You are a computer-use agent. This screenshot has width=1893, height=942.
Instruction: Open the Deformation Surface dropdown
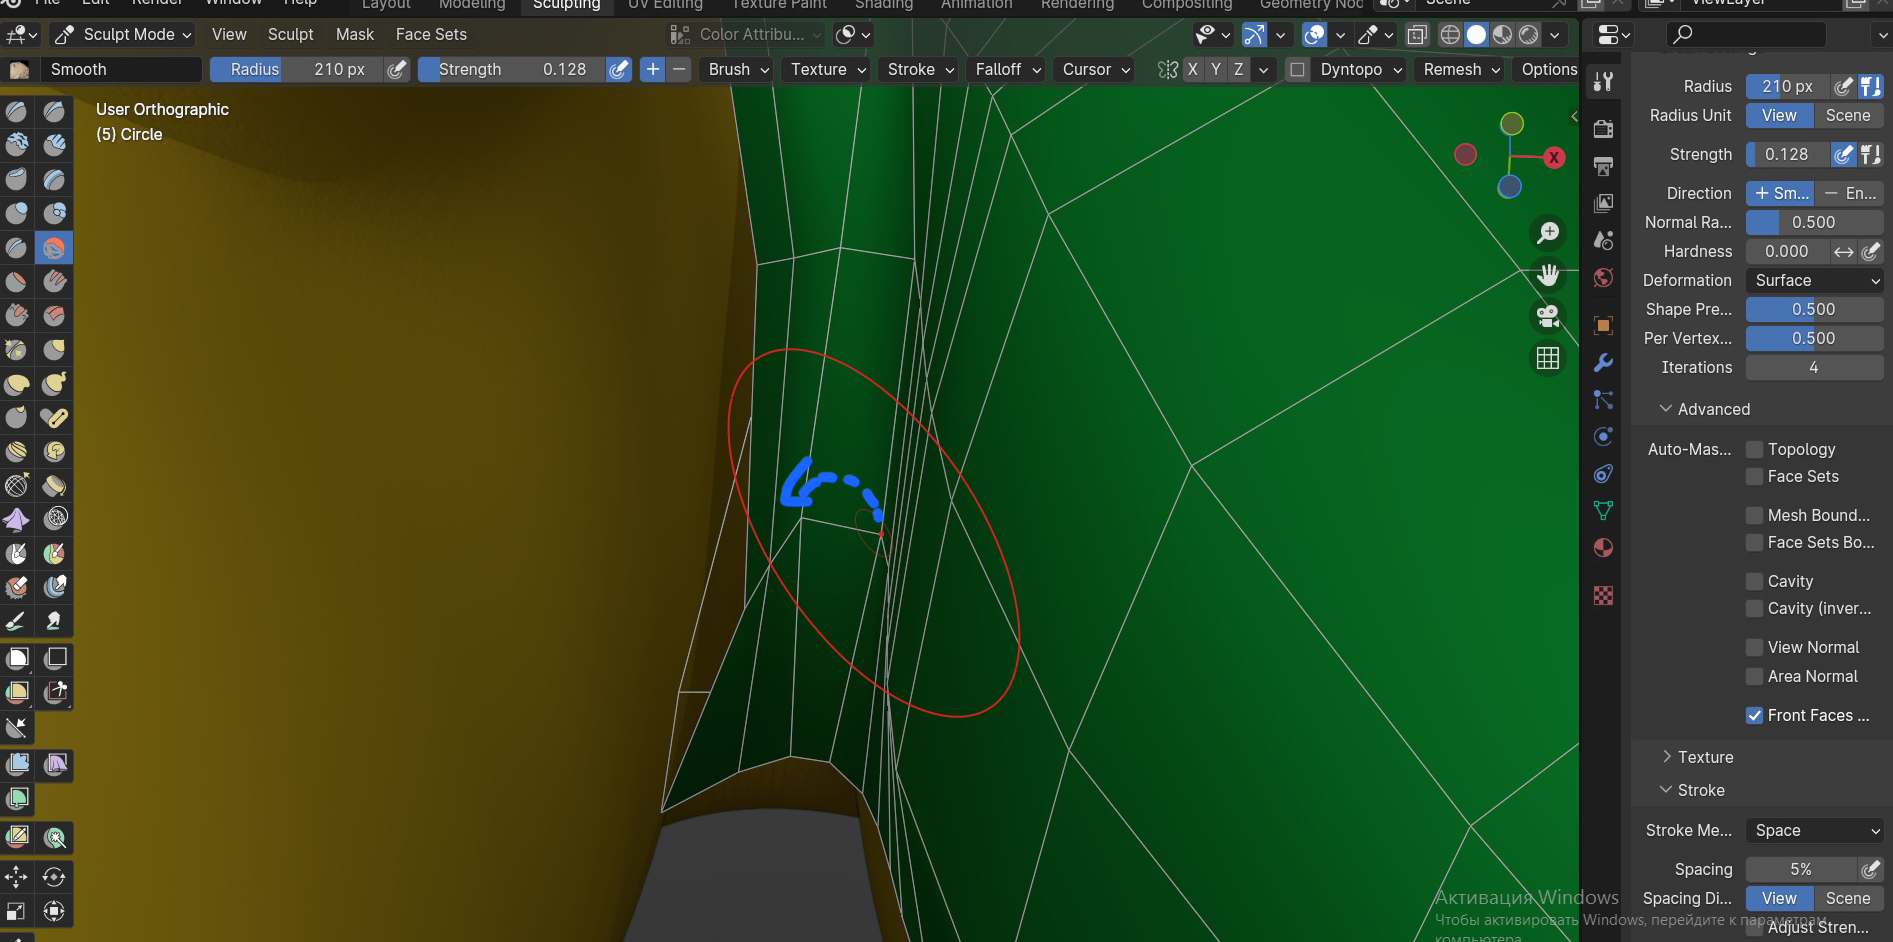1814,281
